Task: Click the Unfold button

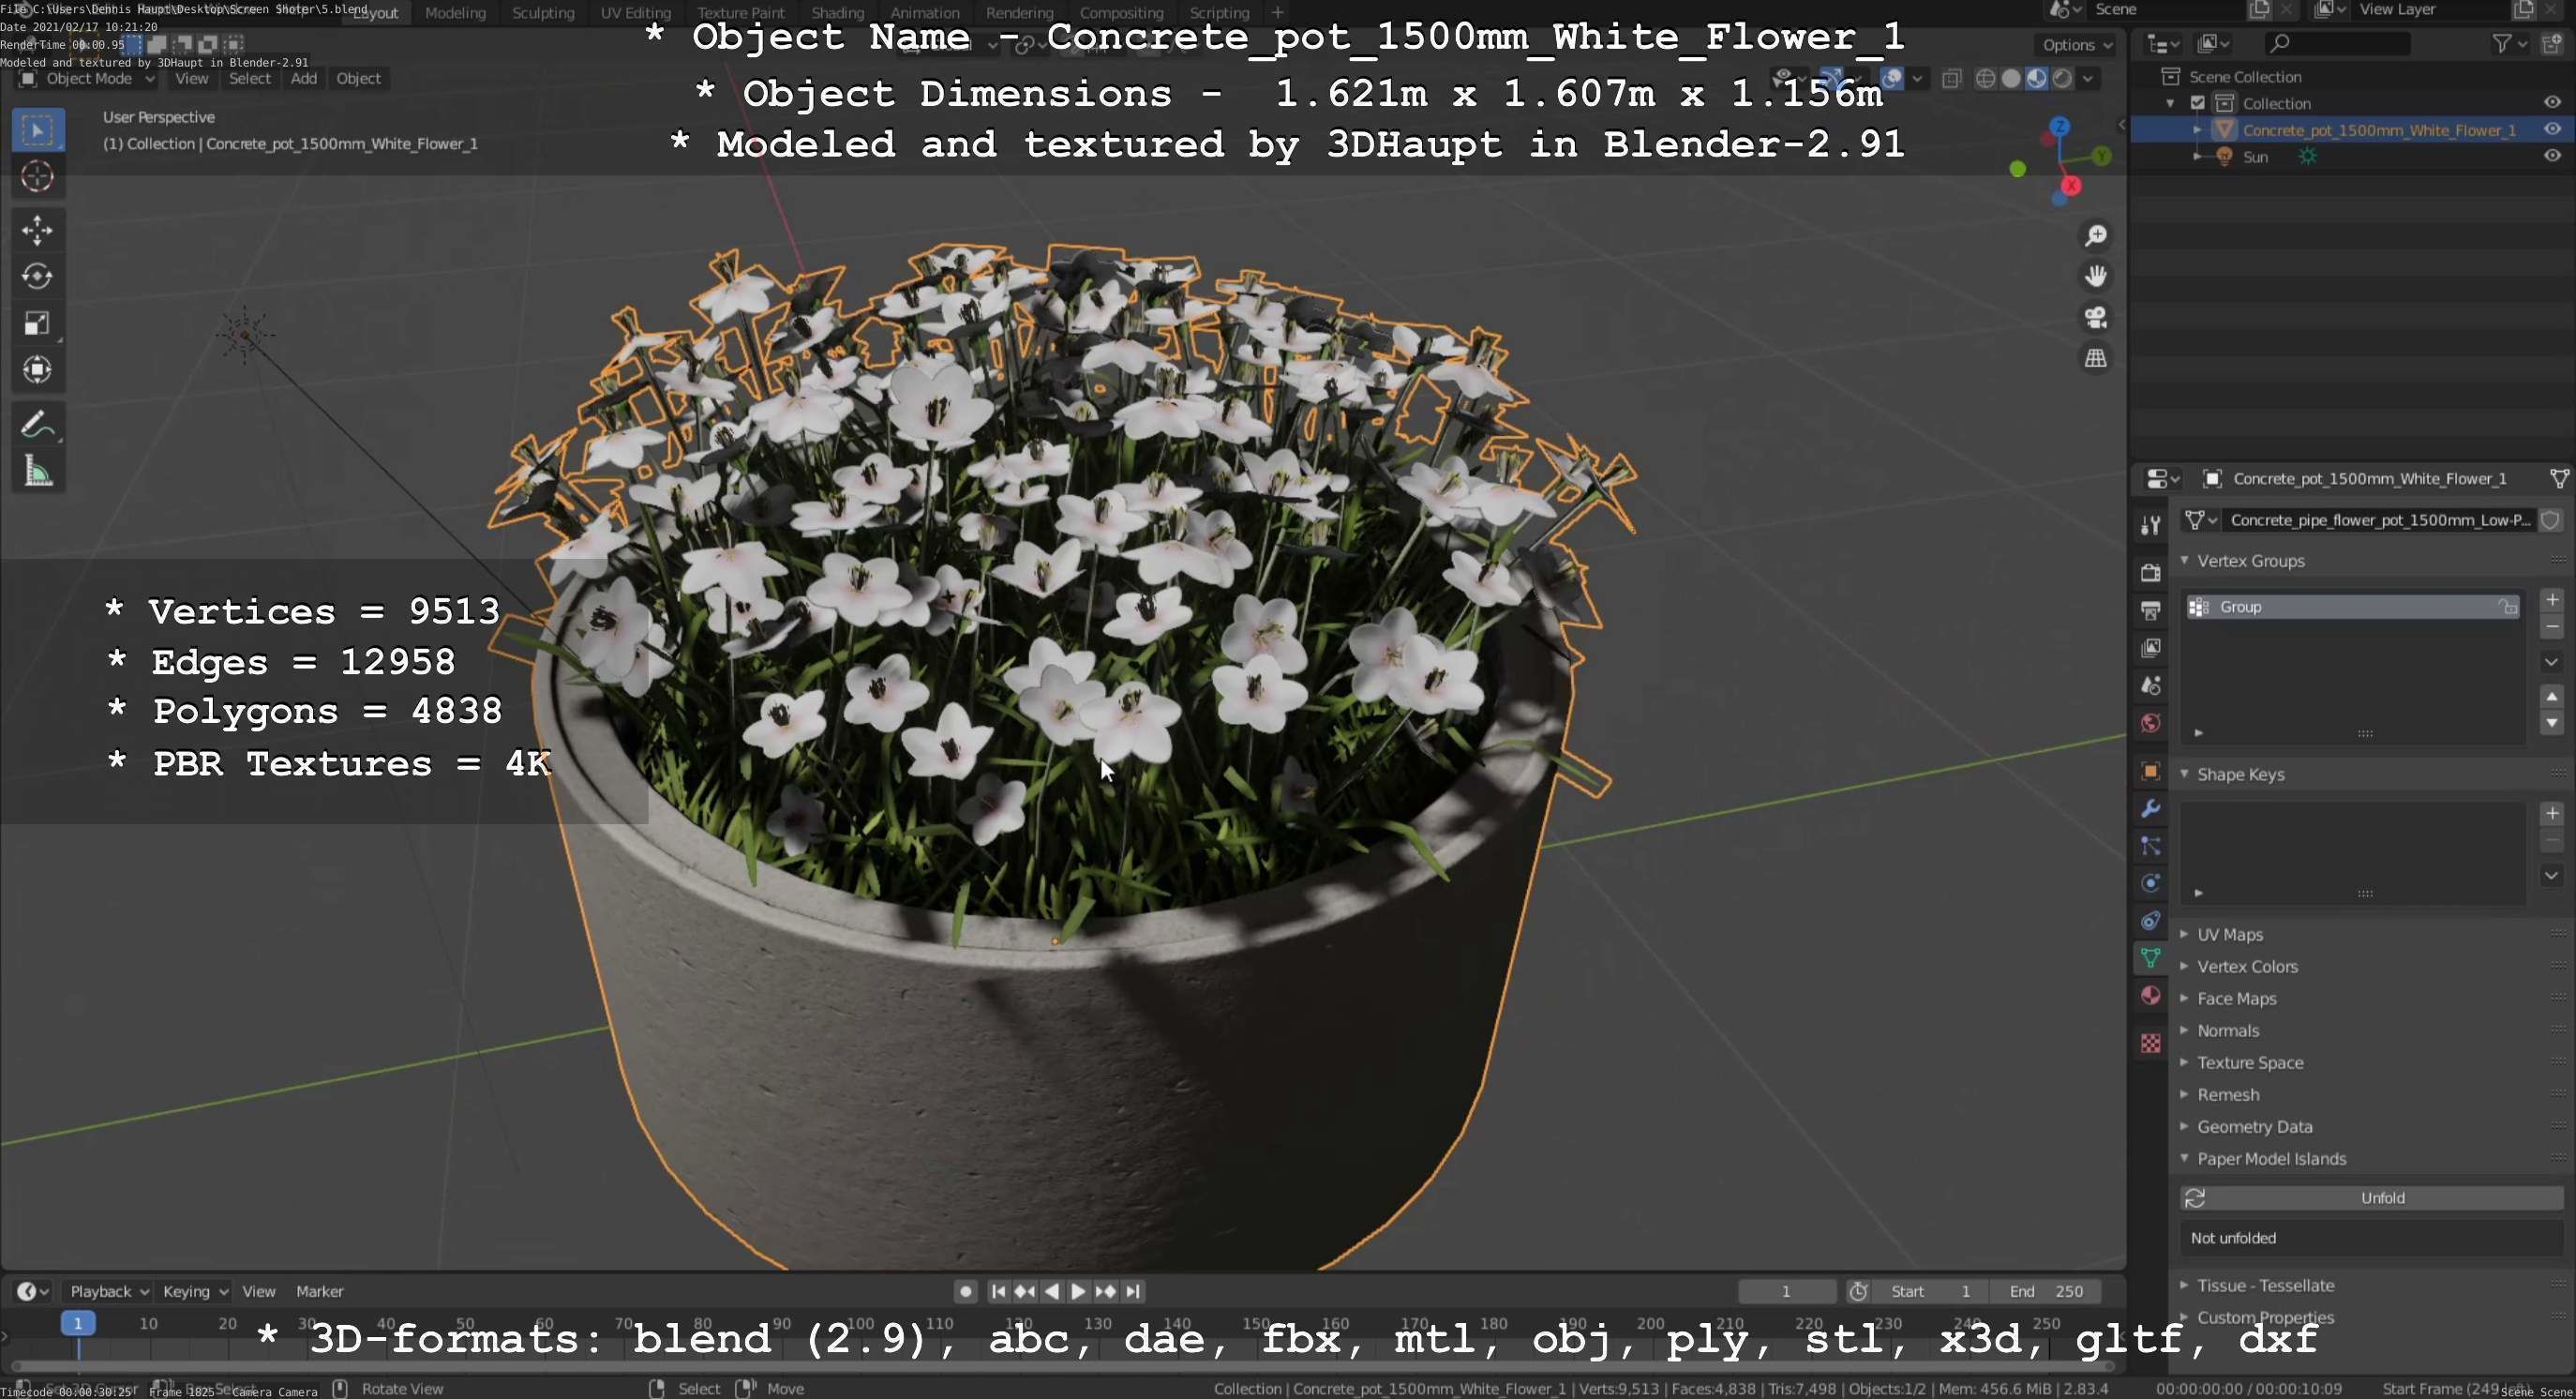Action: pyautogui.click(x=2371, y=1197)
